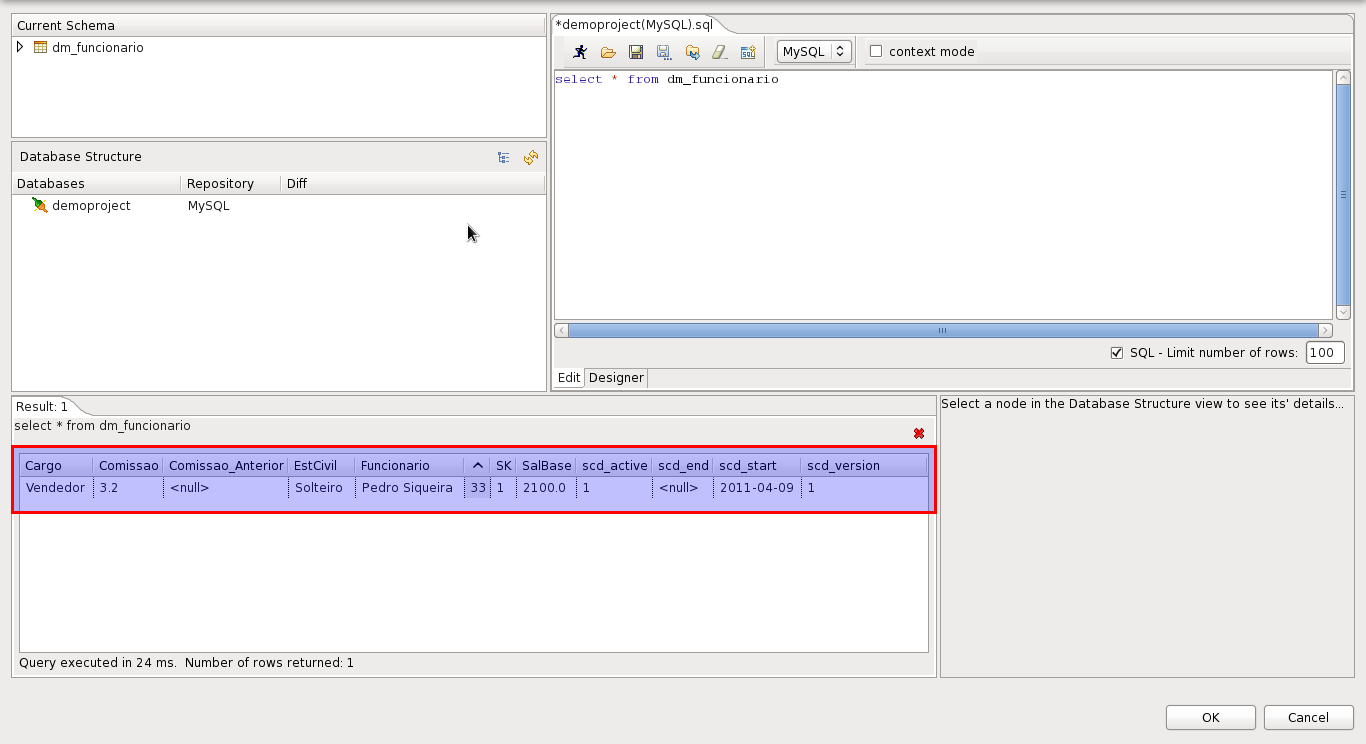Open a SQL file via the folder icon
The width and height of the screenshot is (1366, 744).
click(x=608, y=52)
